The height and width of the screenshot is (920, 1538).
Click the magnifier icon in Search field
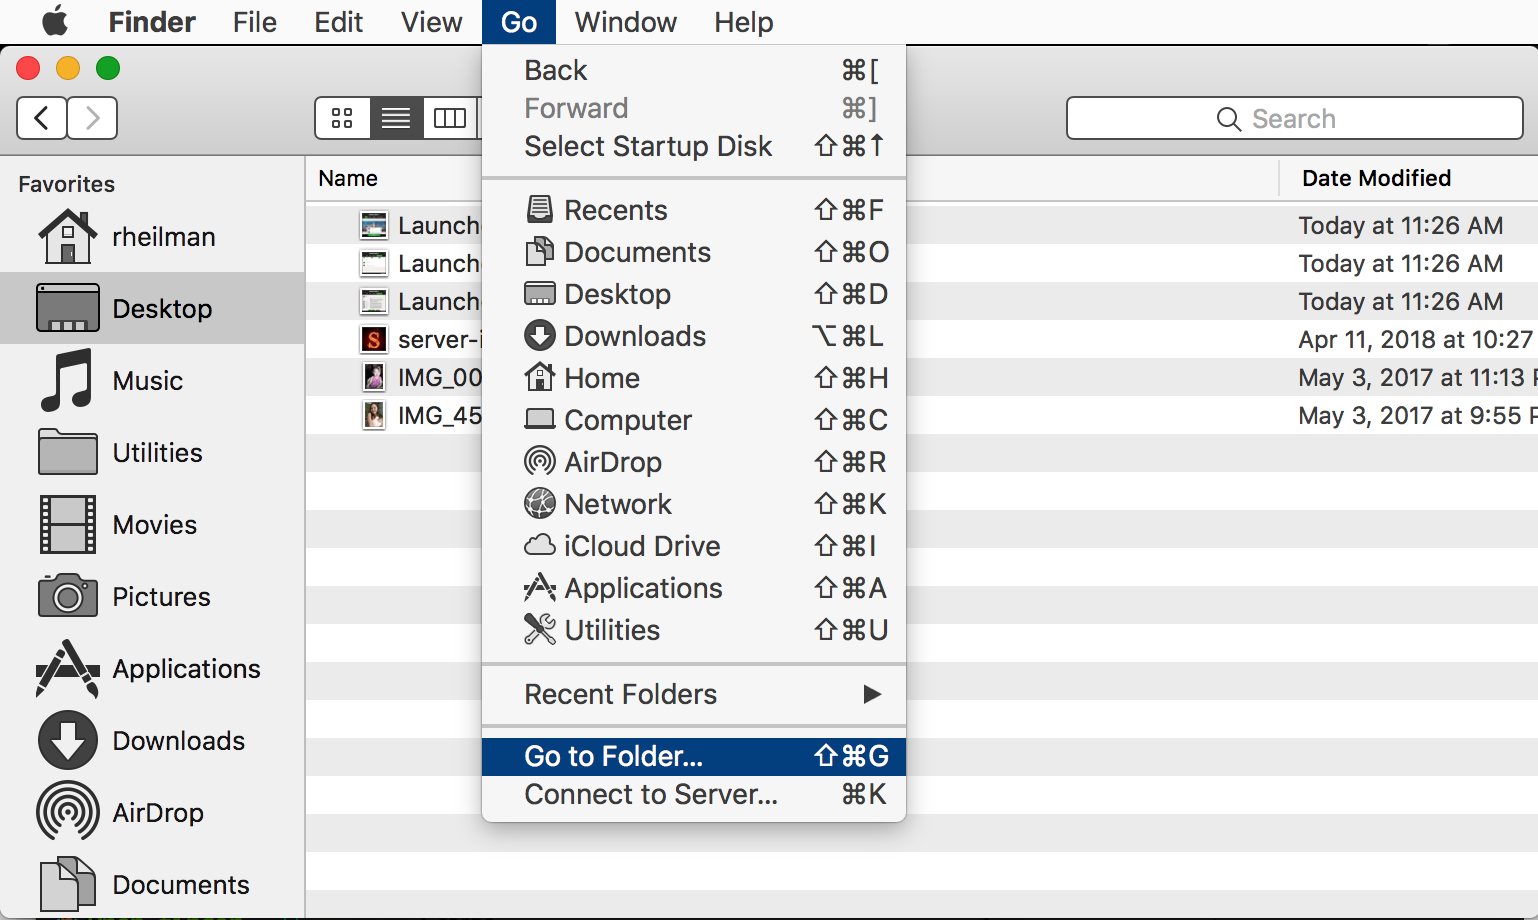pyautogui.click(x=1229, y=119)
